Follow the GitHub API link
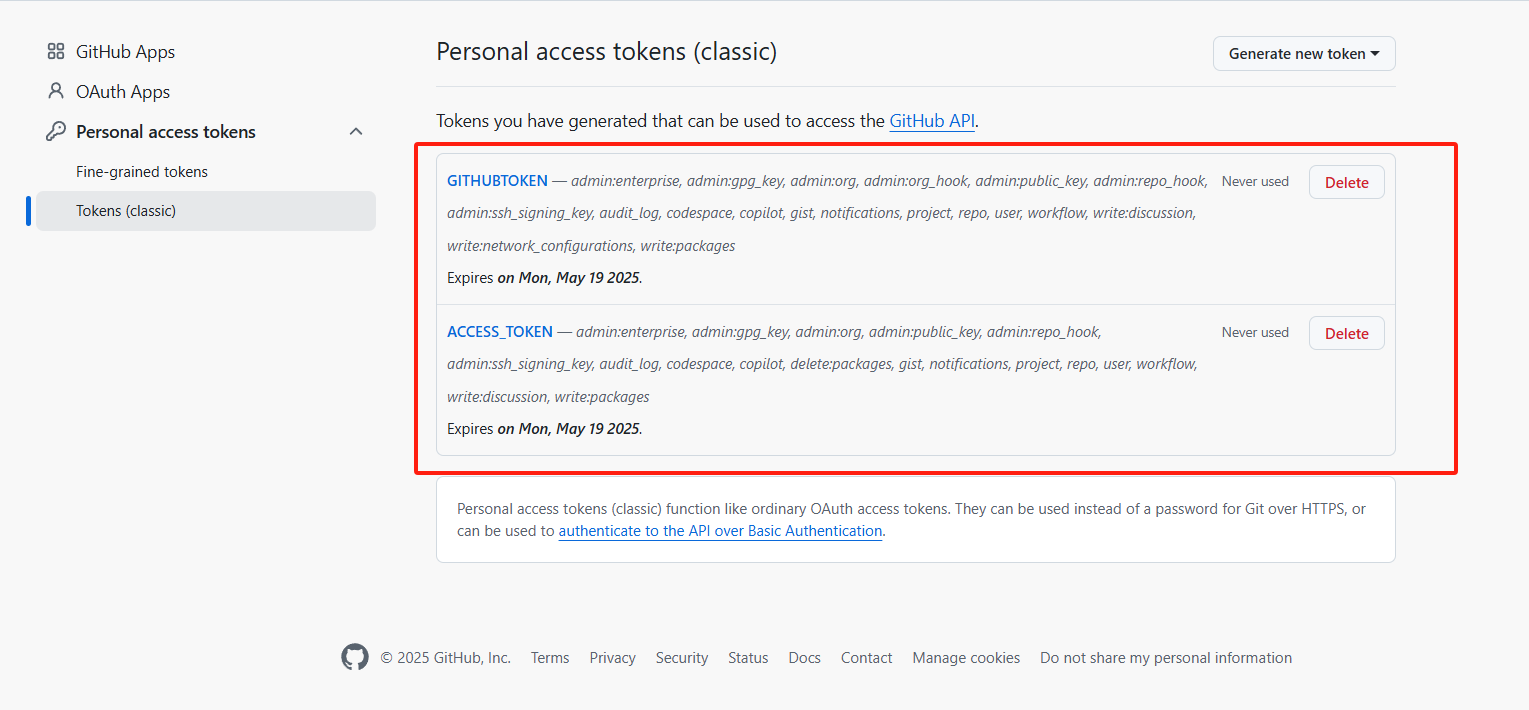 [x=931, y=121]
